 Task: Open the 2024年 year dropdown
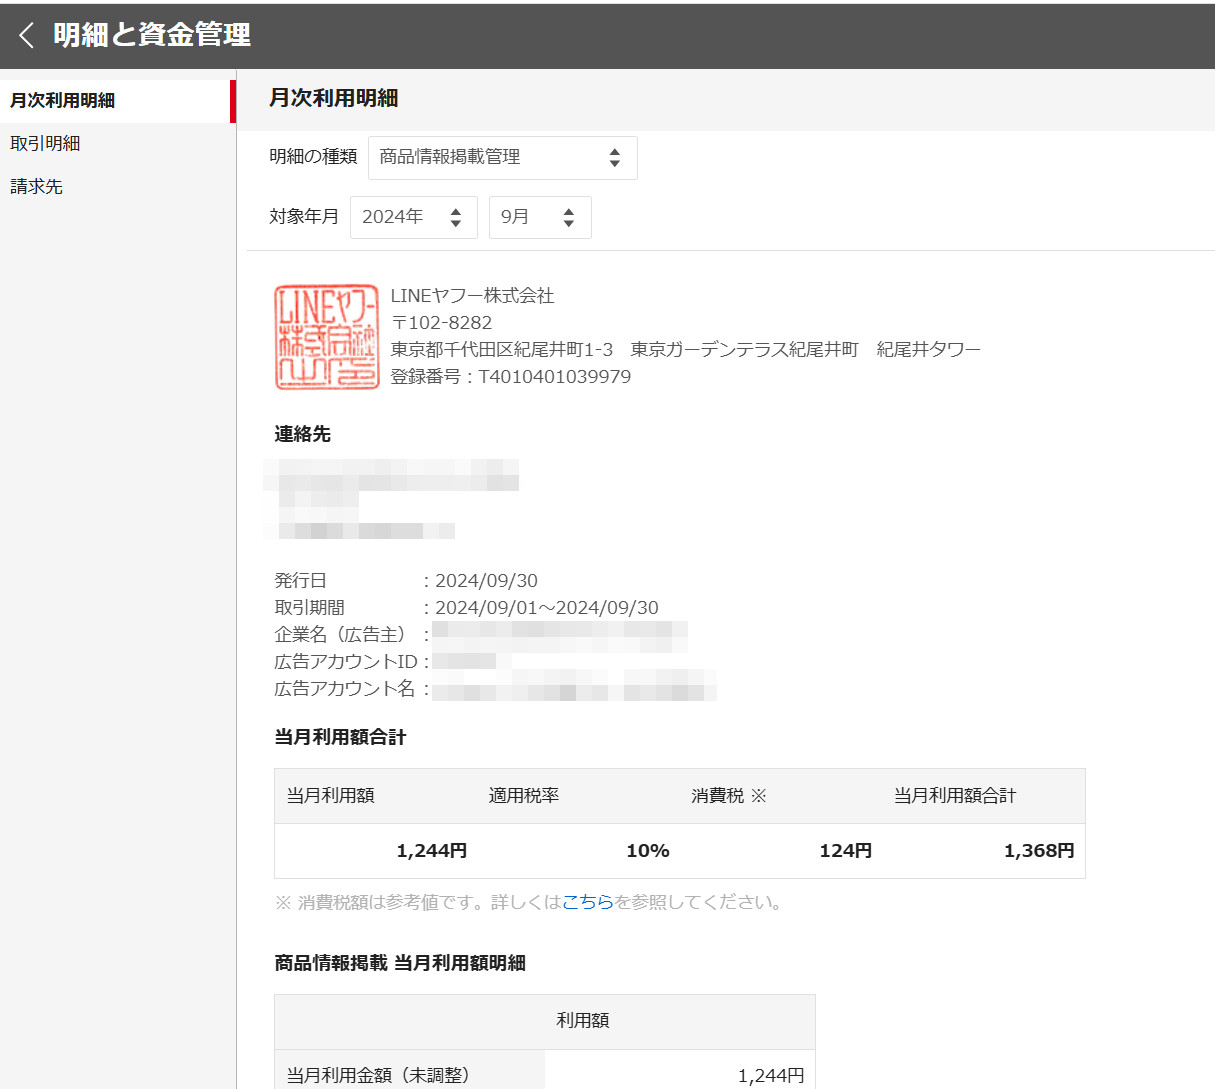[413, 217]
